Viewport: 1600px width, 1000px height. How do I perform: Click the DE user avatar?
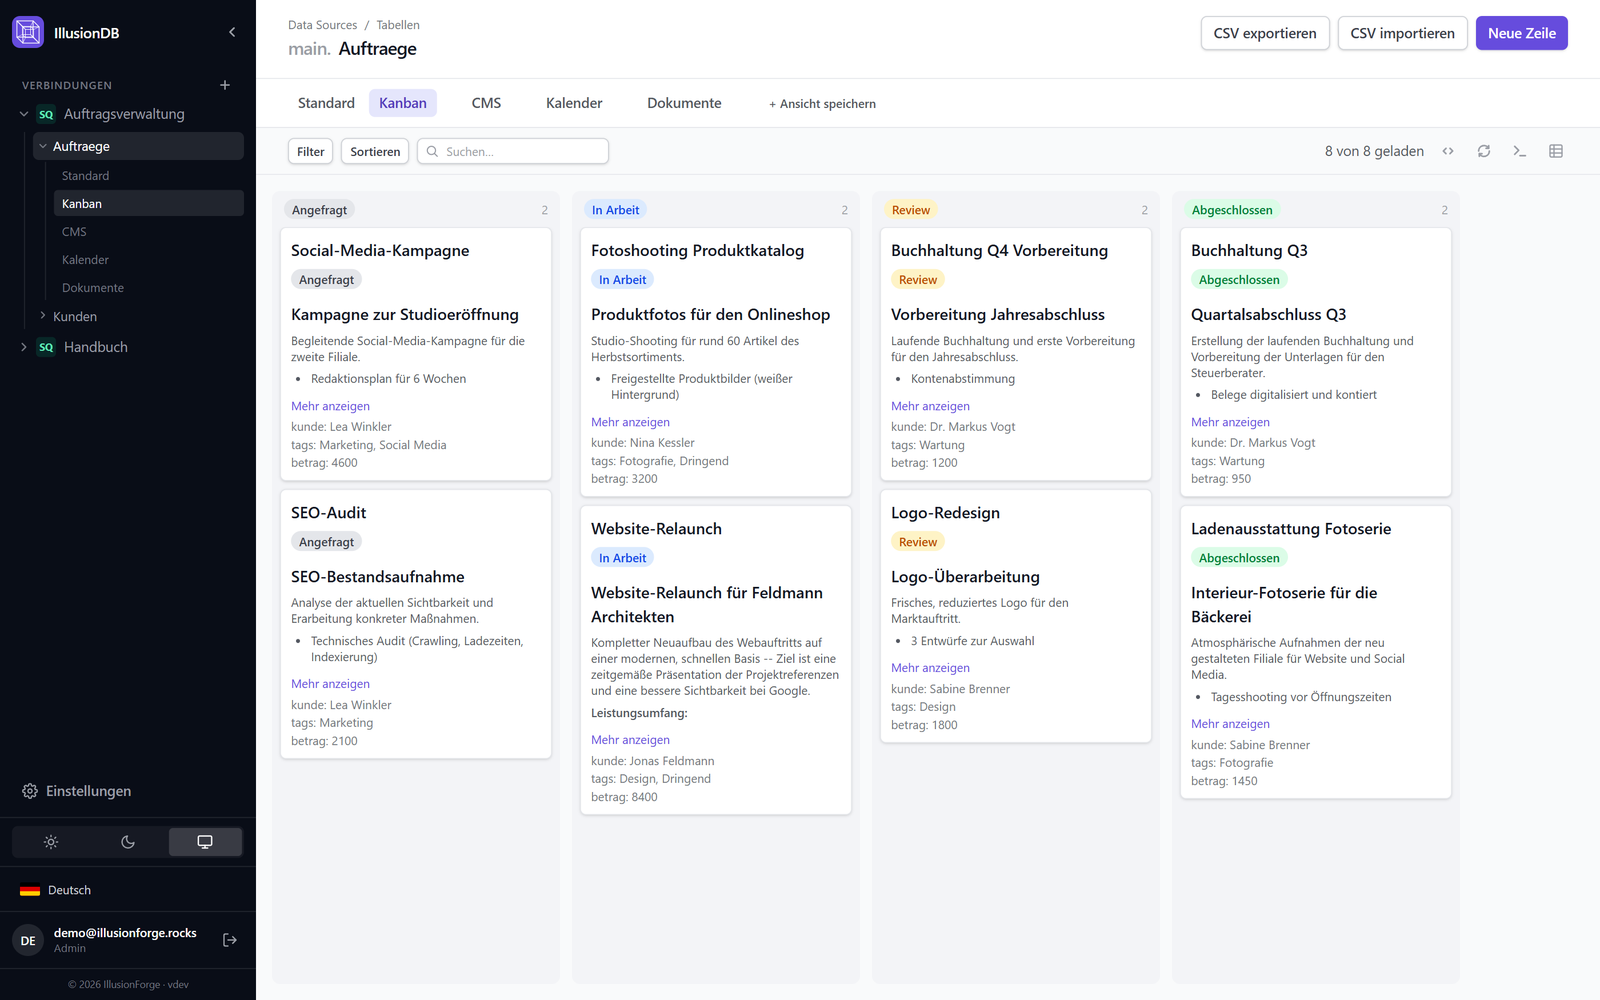pyautogui.click(x=28, y=940)
